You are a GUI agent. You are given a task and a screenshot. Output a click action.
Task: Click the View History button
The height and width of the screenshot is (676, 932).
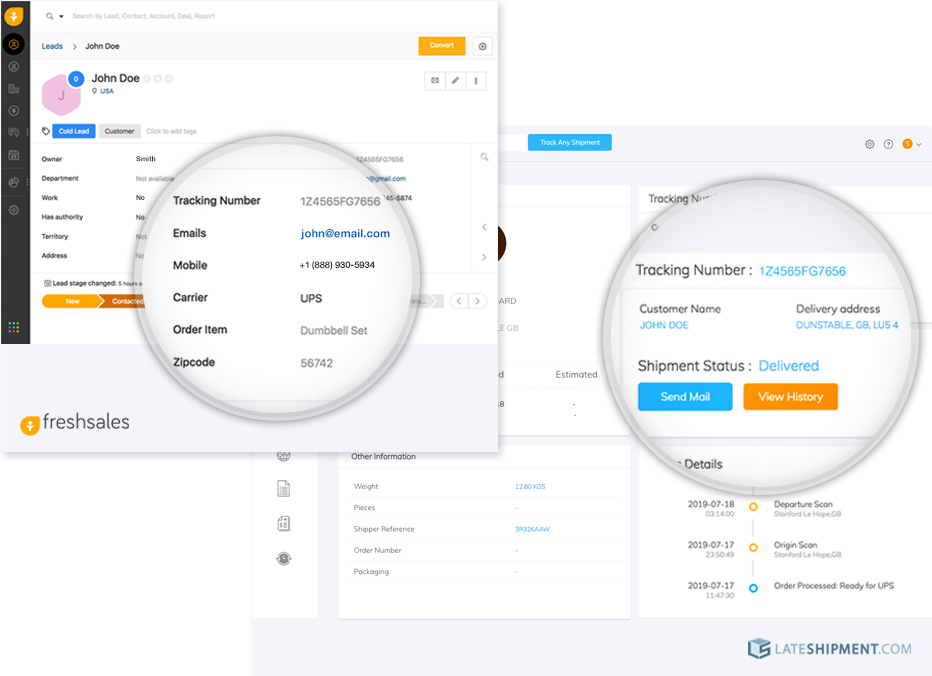coord(791,397)
